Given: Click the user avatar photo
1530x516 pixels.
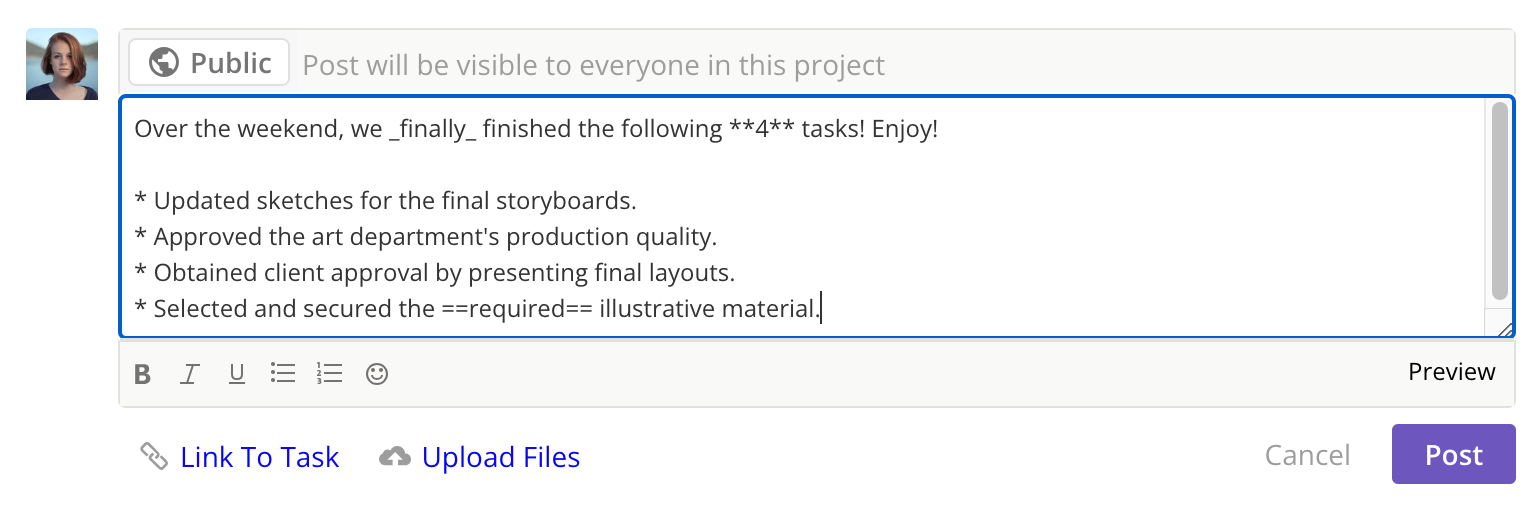Looking at the screenshot, I should 62,64.
